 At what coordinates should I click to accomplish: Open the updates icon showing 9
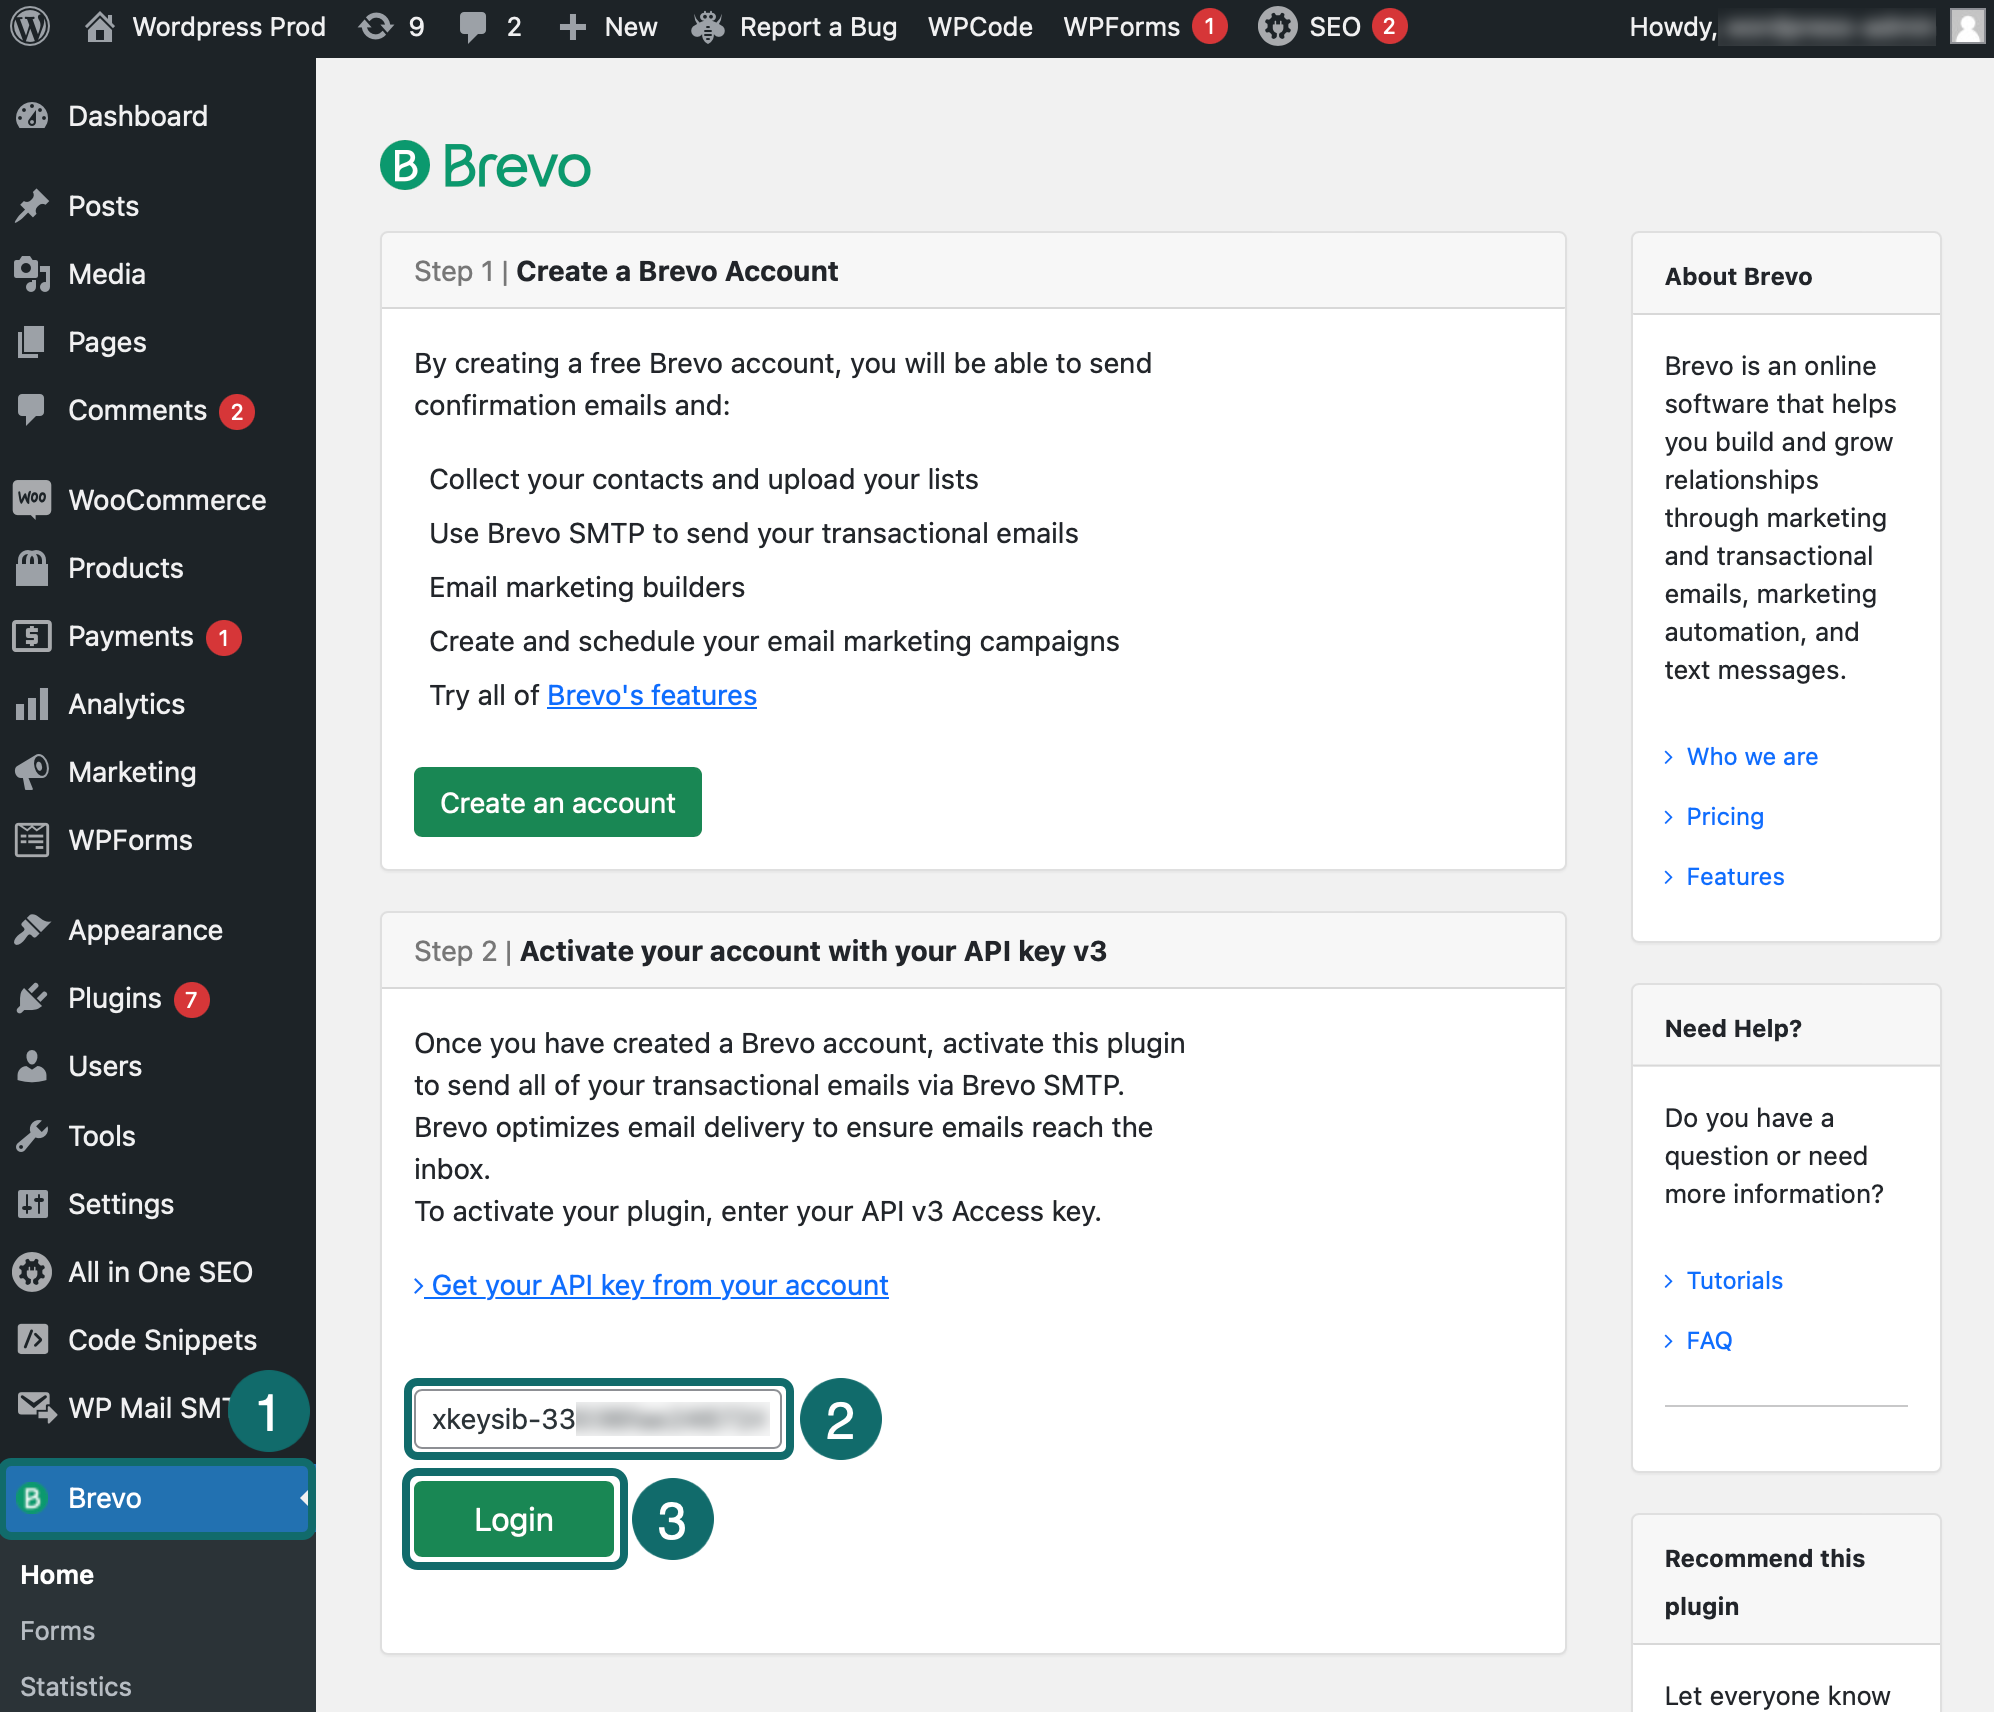point(378,27)
